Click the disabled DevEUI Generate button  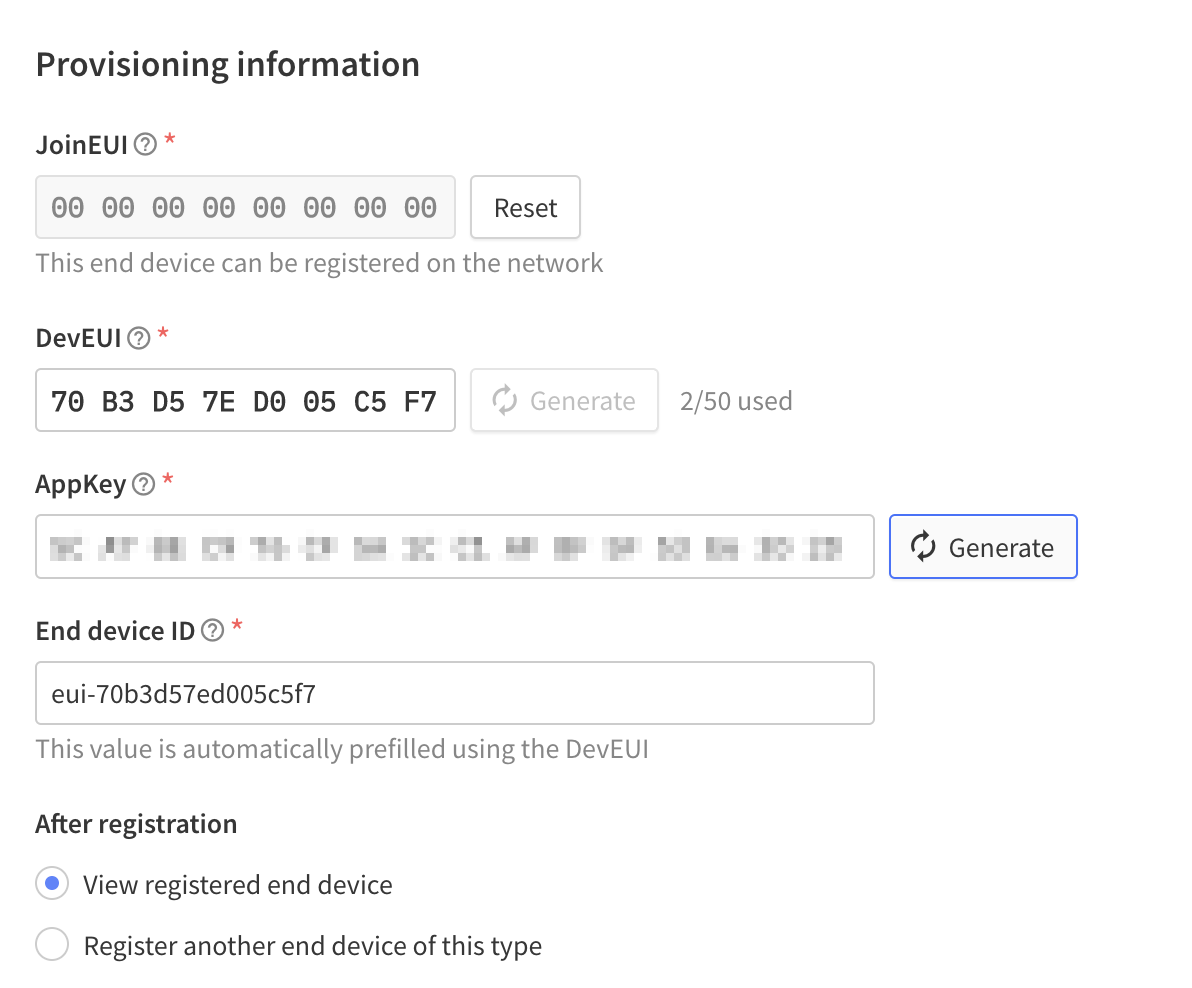[564, 401]
